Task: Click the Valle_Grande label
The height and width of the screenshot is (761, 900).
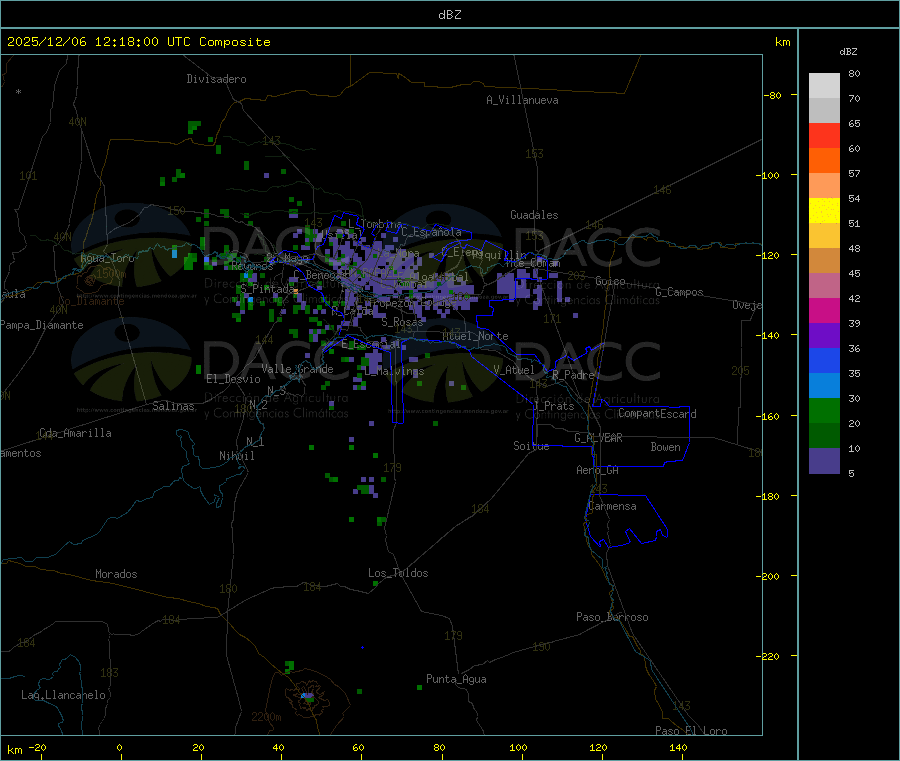Action: (x=297, y=369)
